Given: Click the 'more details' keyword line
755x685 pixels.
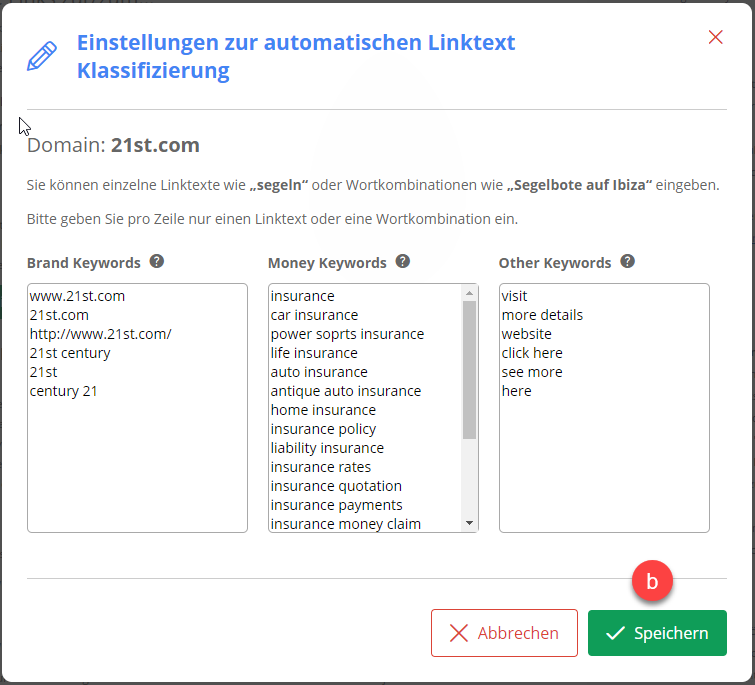Looking at the screenshot, I should coord(542,315).
